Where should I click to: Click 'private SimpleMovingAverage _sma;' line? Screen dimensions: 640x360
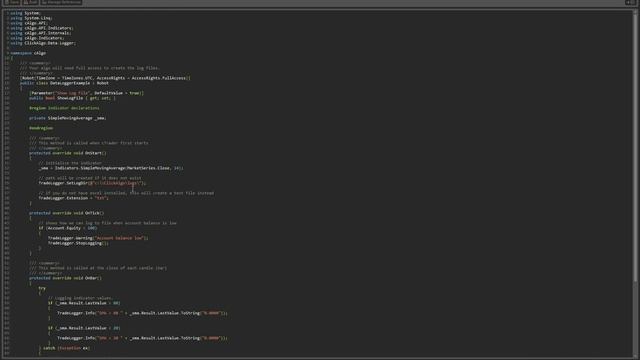tap(68, 118)
